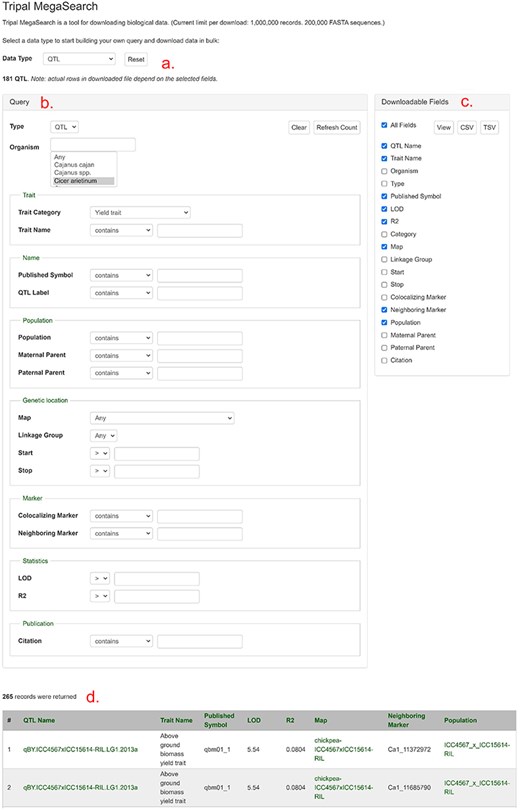520x810 pixels.
Task: Select Any in Organism list
Action: point(60,157)
